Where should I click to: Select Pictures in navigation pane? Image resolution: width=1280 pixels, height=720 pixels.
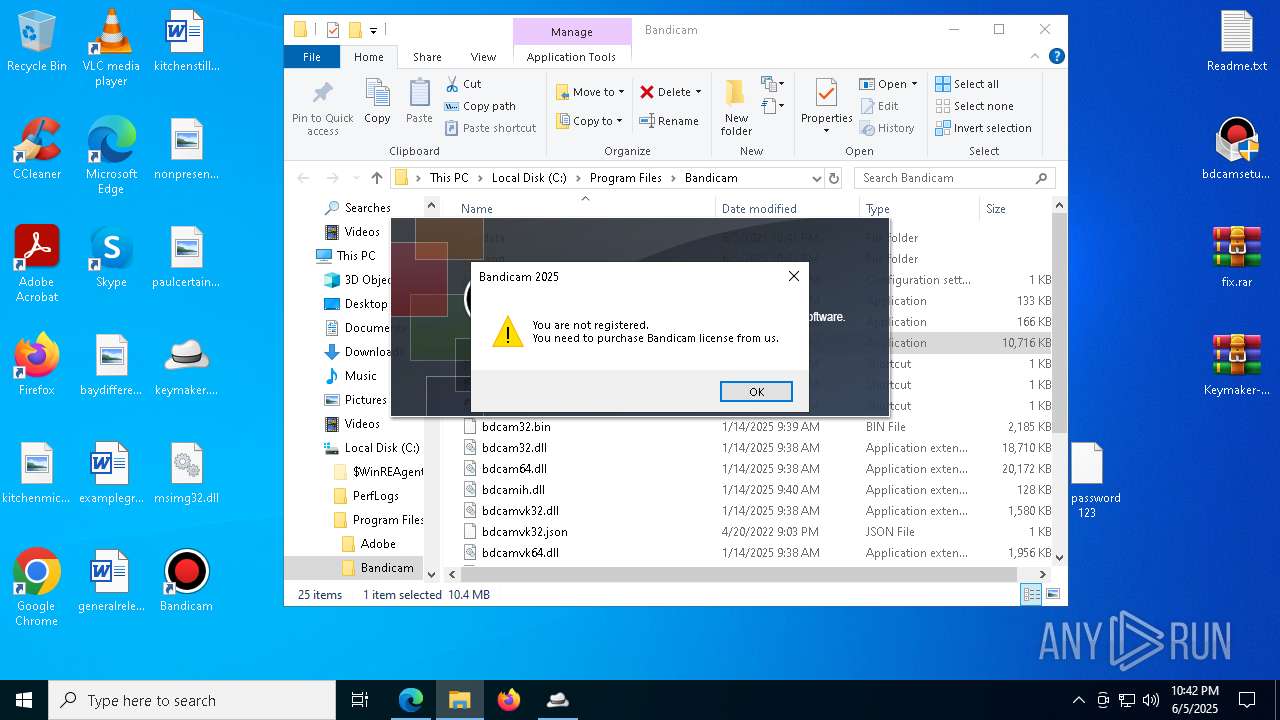(x=365, y=400)
